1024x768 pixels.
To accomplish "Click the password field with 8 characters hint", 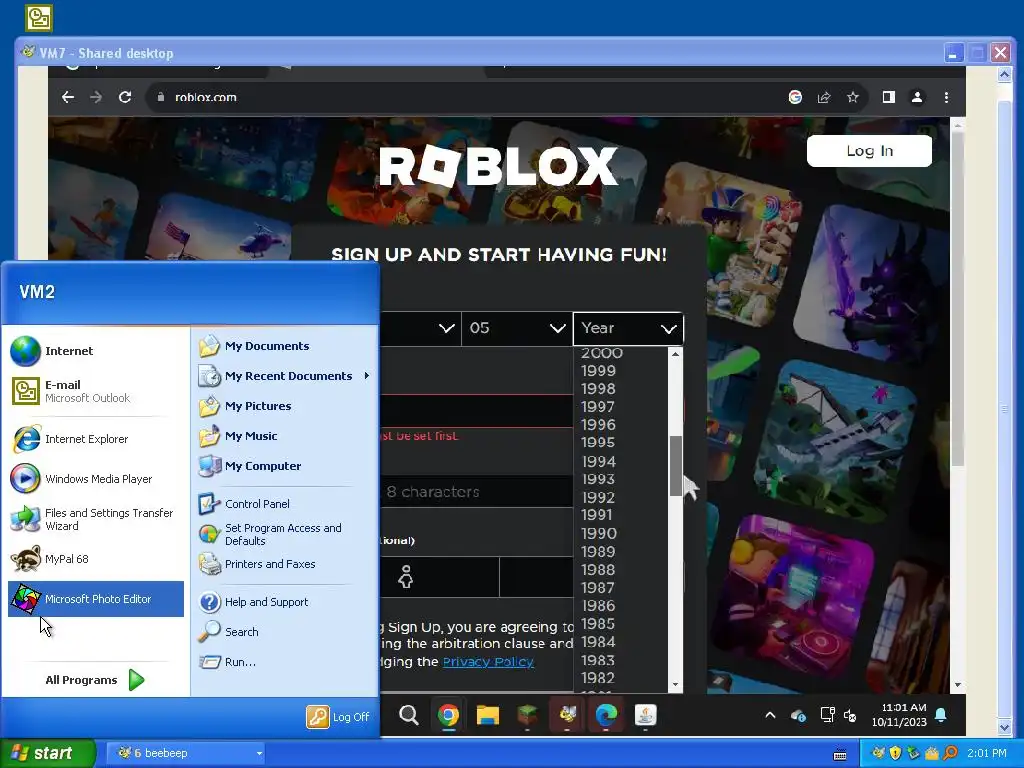I will tap(477, 492).
